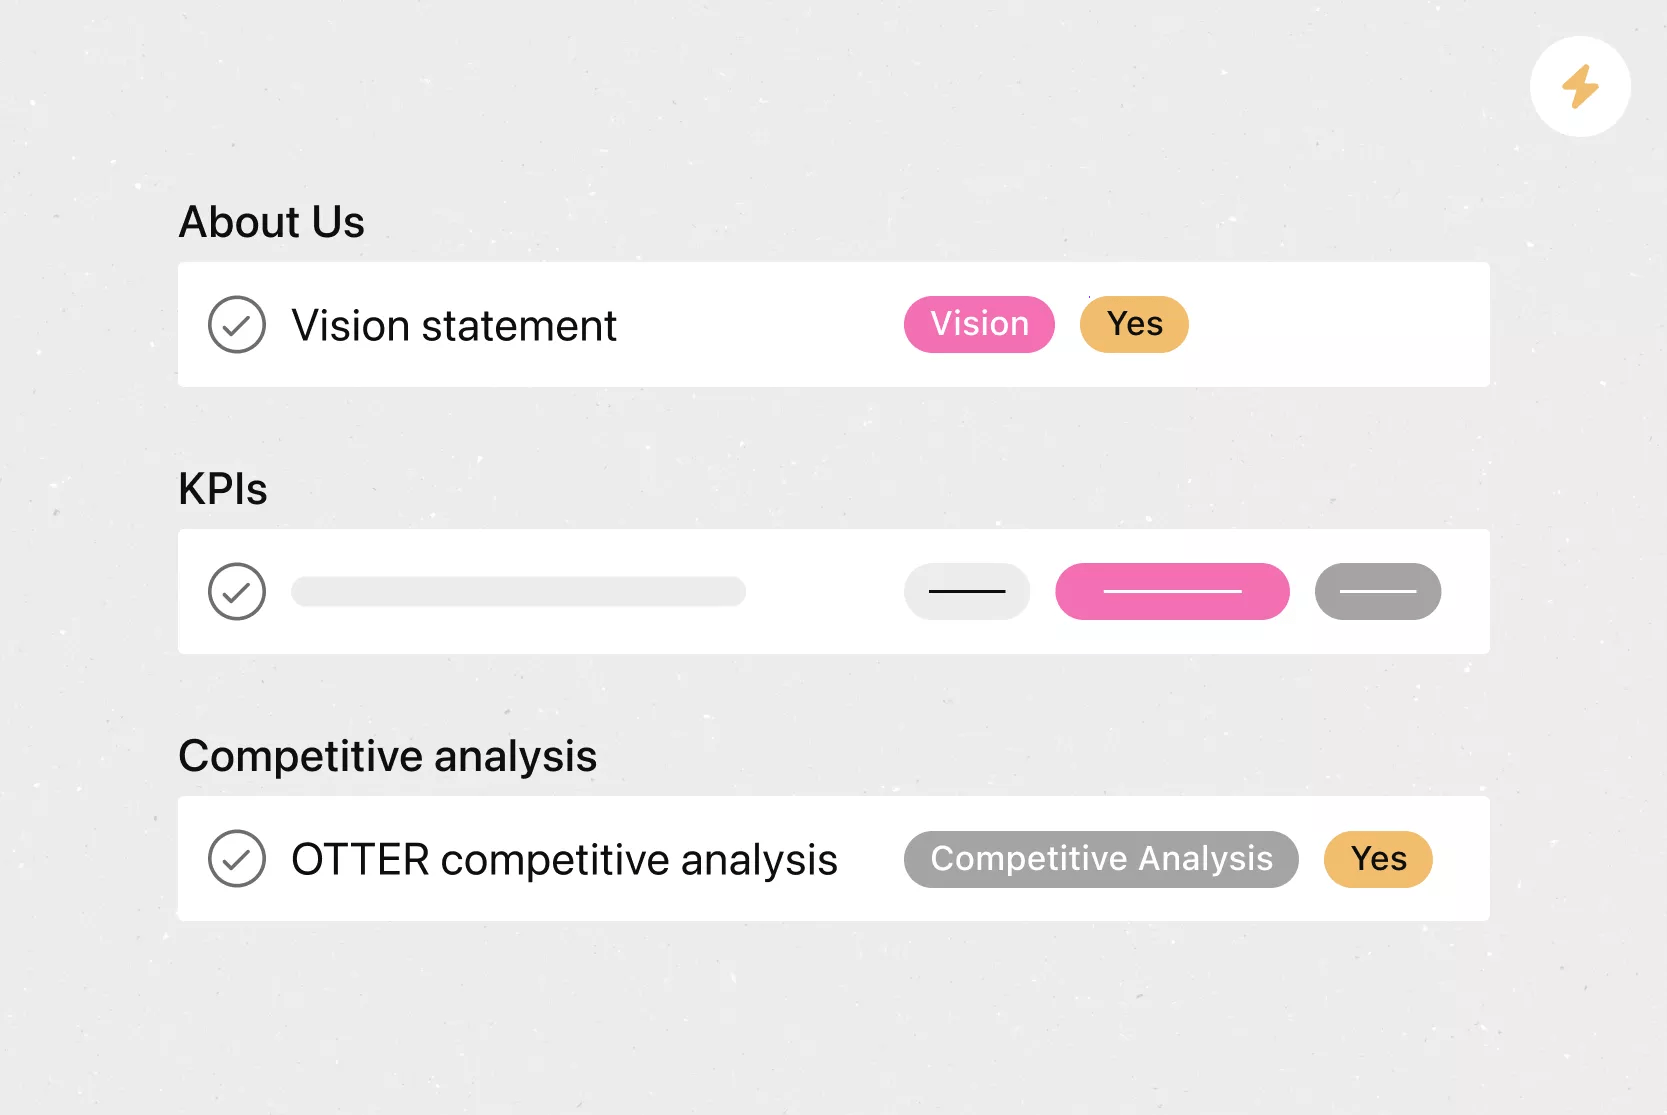The height and width of the screenshot is (1115, 1667).
Task: Click the dark gray placeholder pill in KPIs row
Action: pyautogui.click(x=1378, y=591)
